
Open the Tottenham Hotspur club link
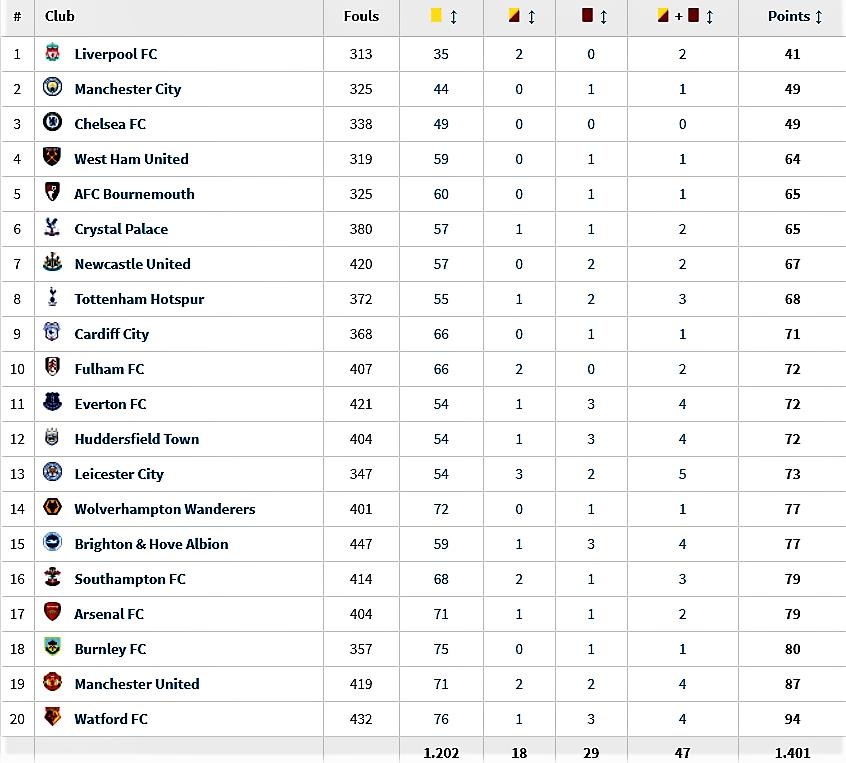pos(139,299)
